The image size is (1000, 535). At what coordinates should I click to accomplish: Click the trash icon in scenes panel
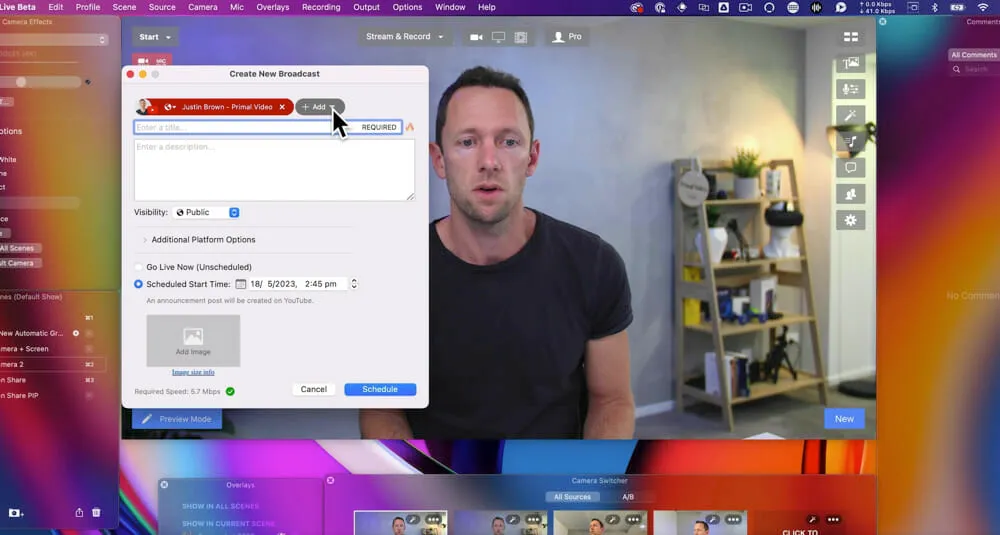click(96, 512)
